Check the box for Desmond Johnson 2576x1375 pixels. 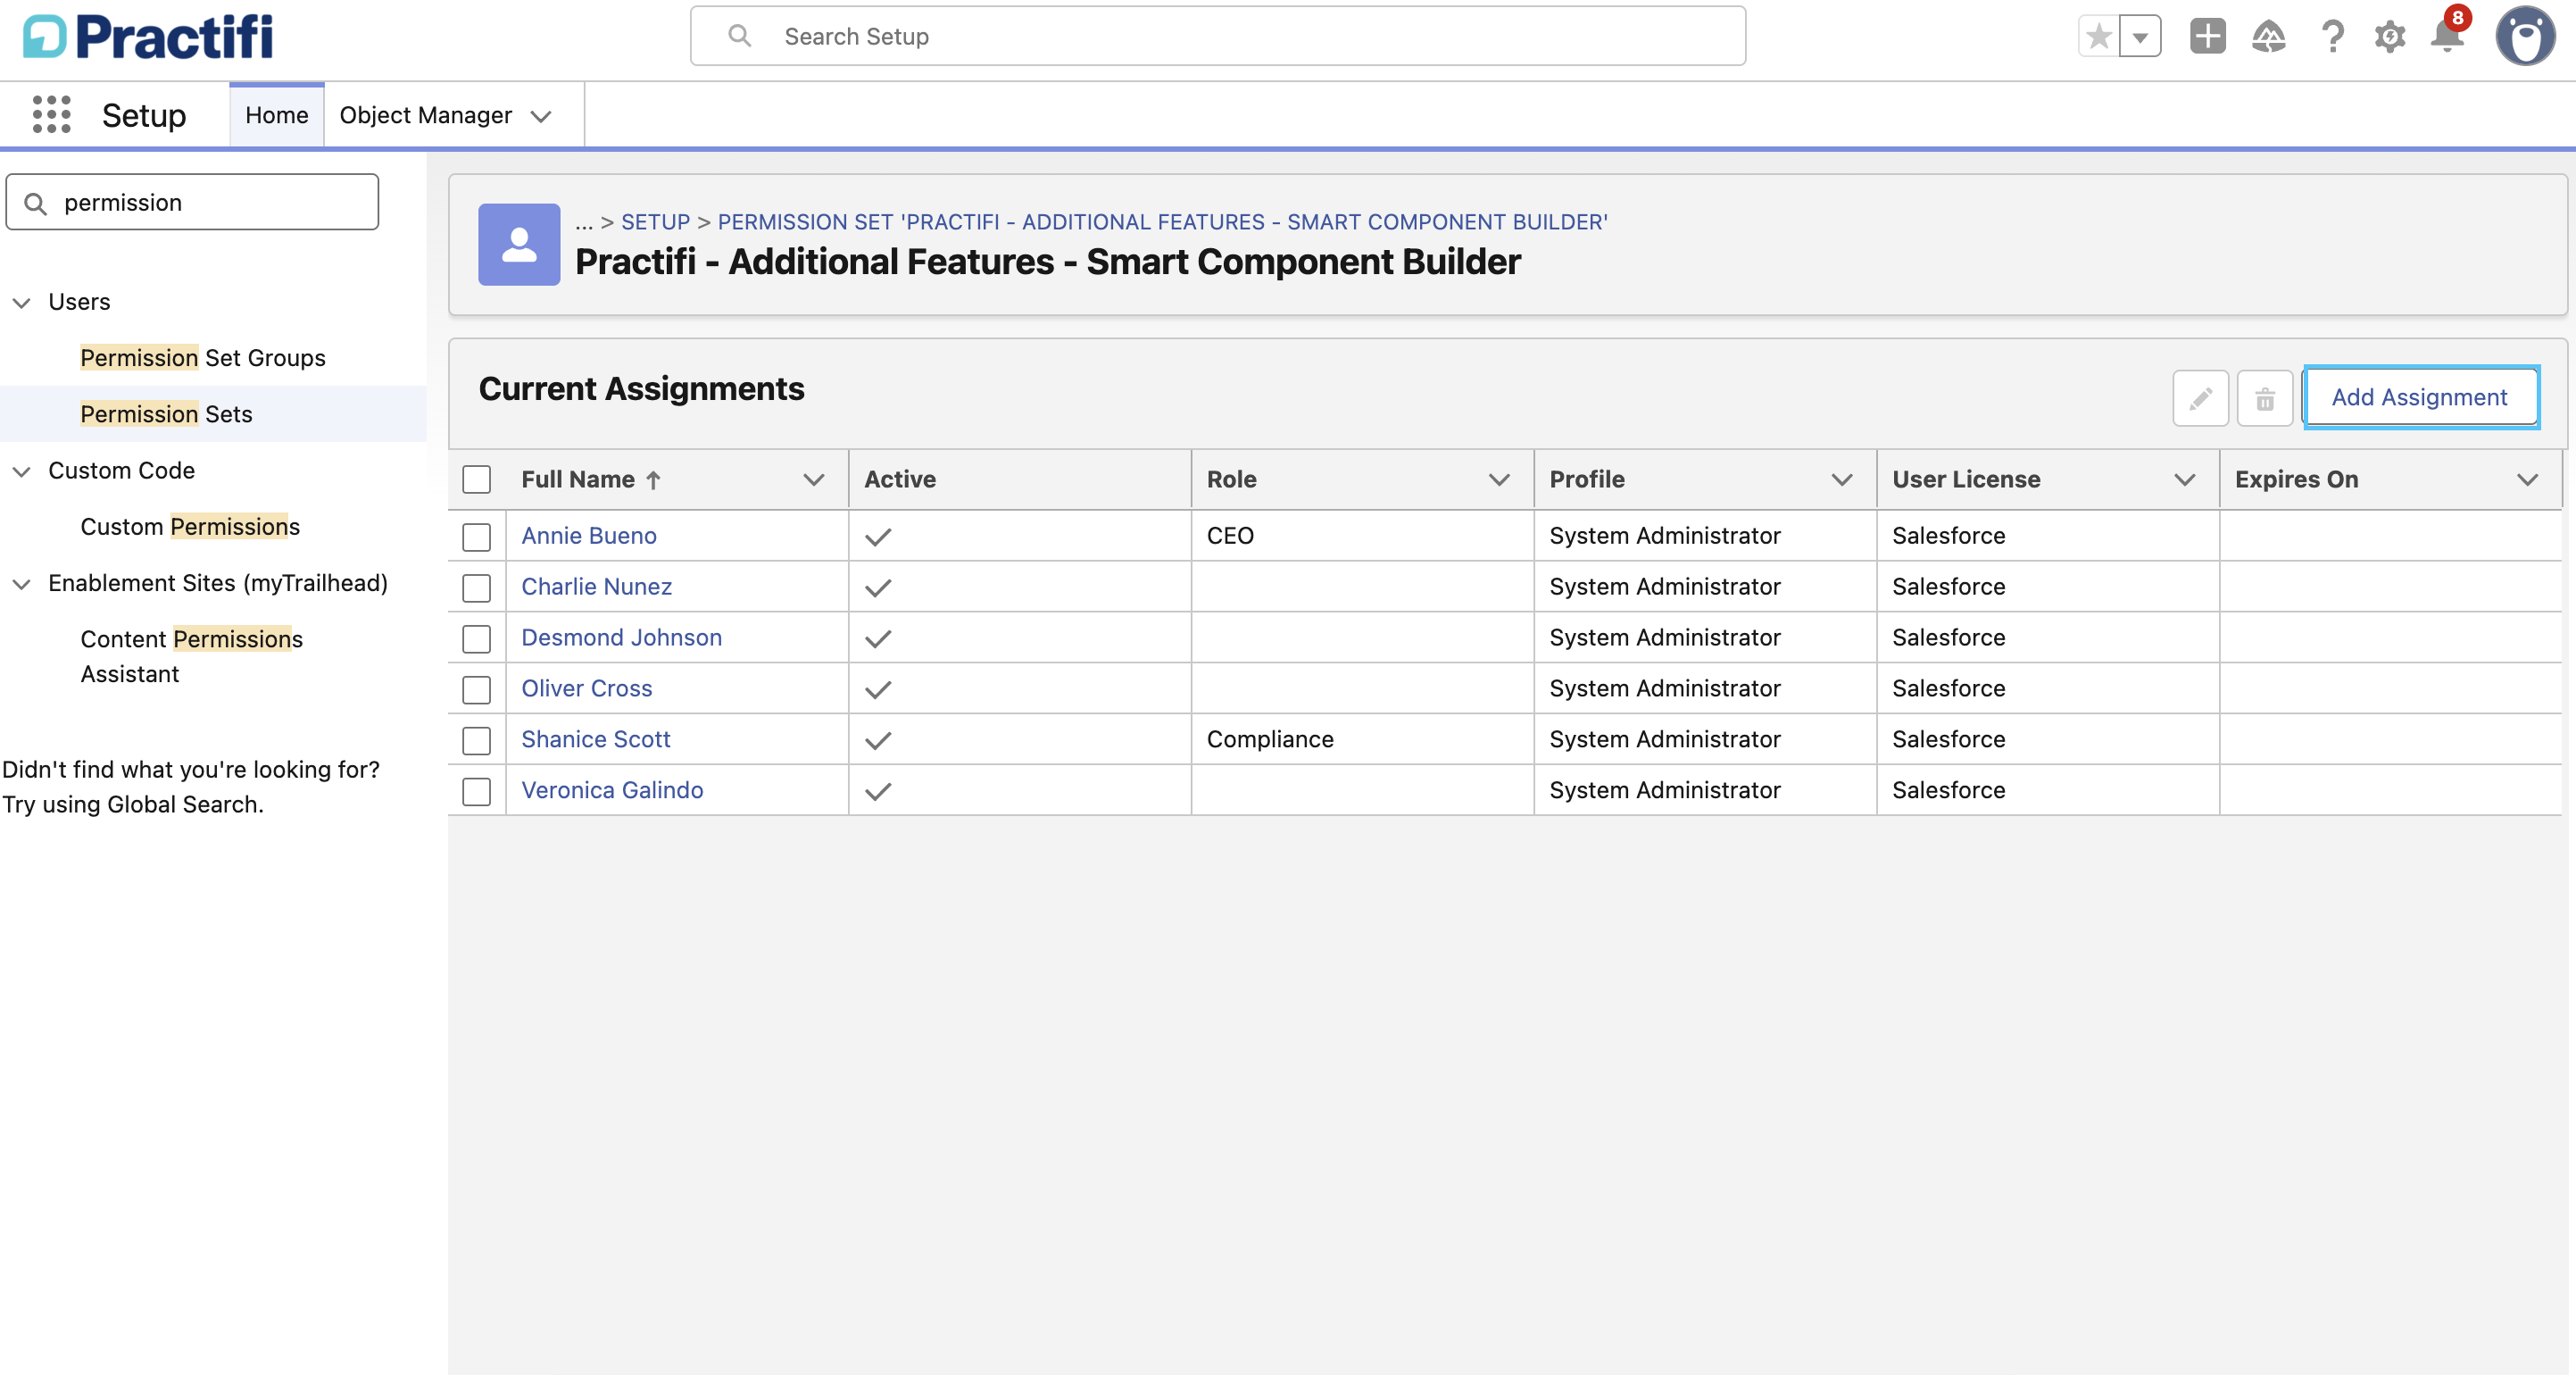click(x=476, y=638)
